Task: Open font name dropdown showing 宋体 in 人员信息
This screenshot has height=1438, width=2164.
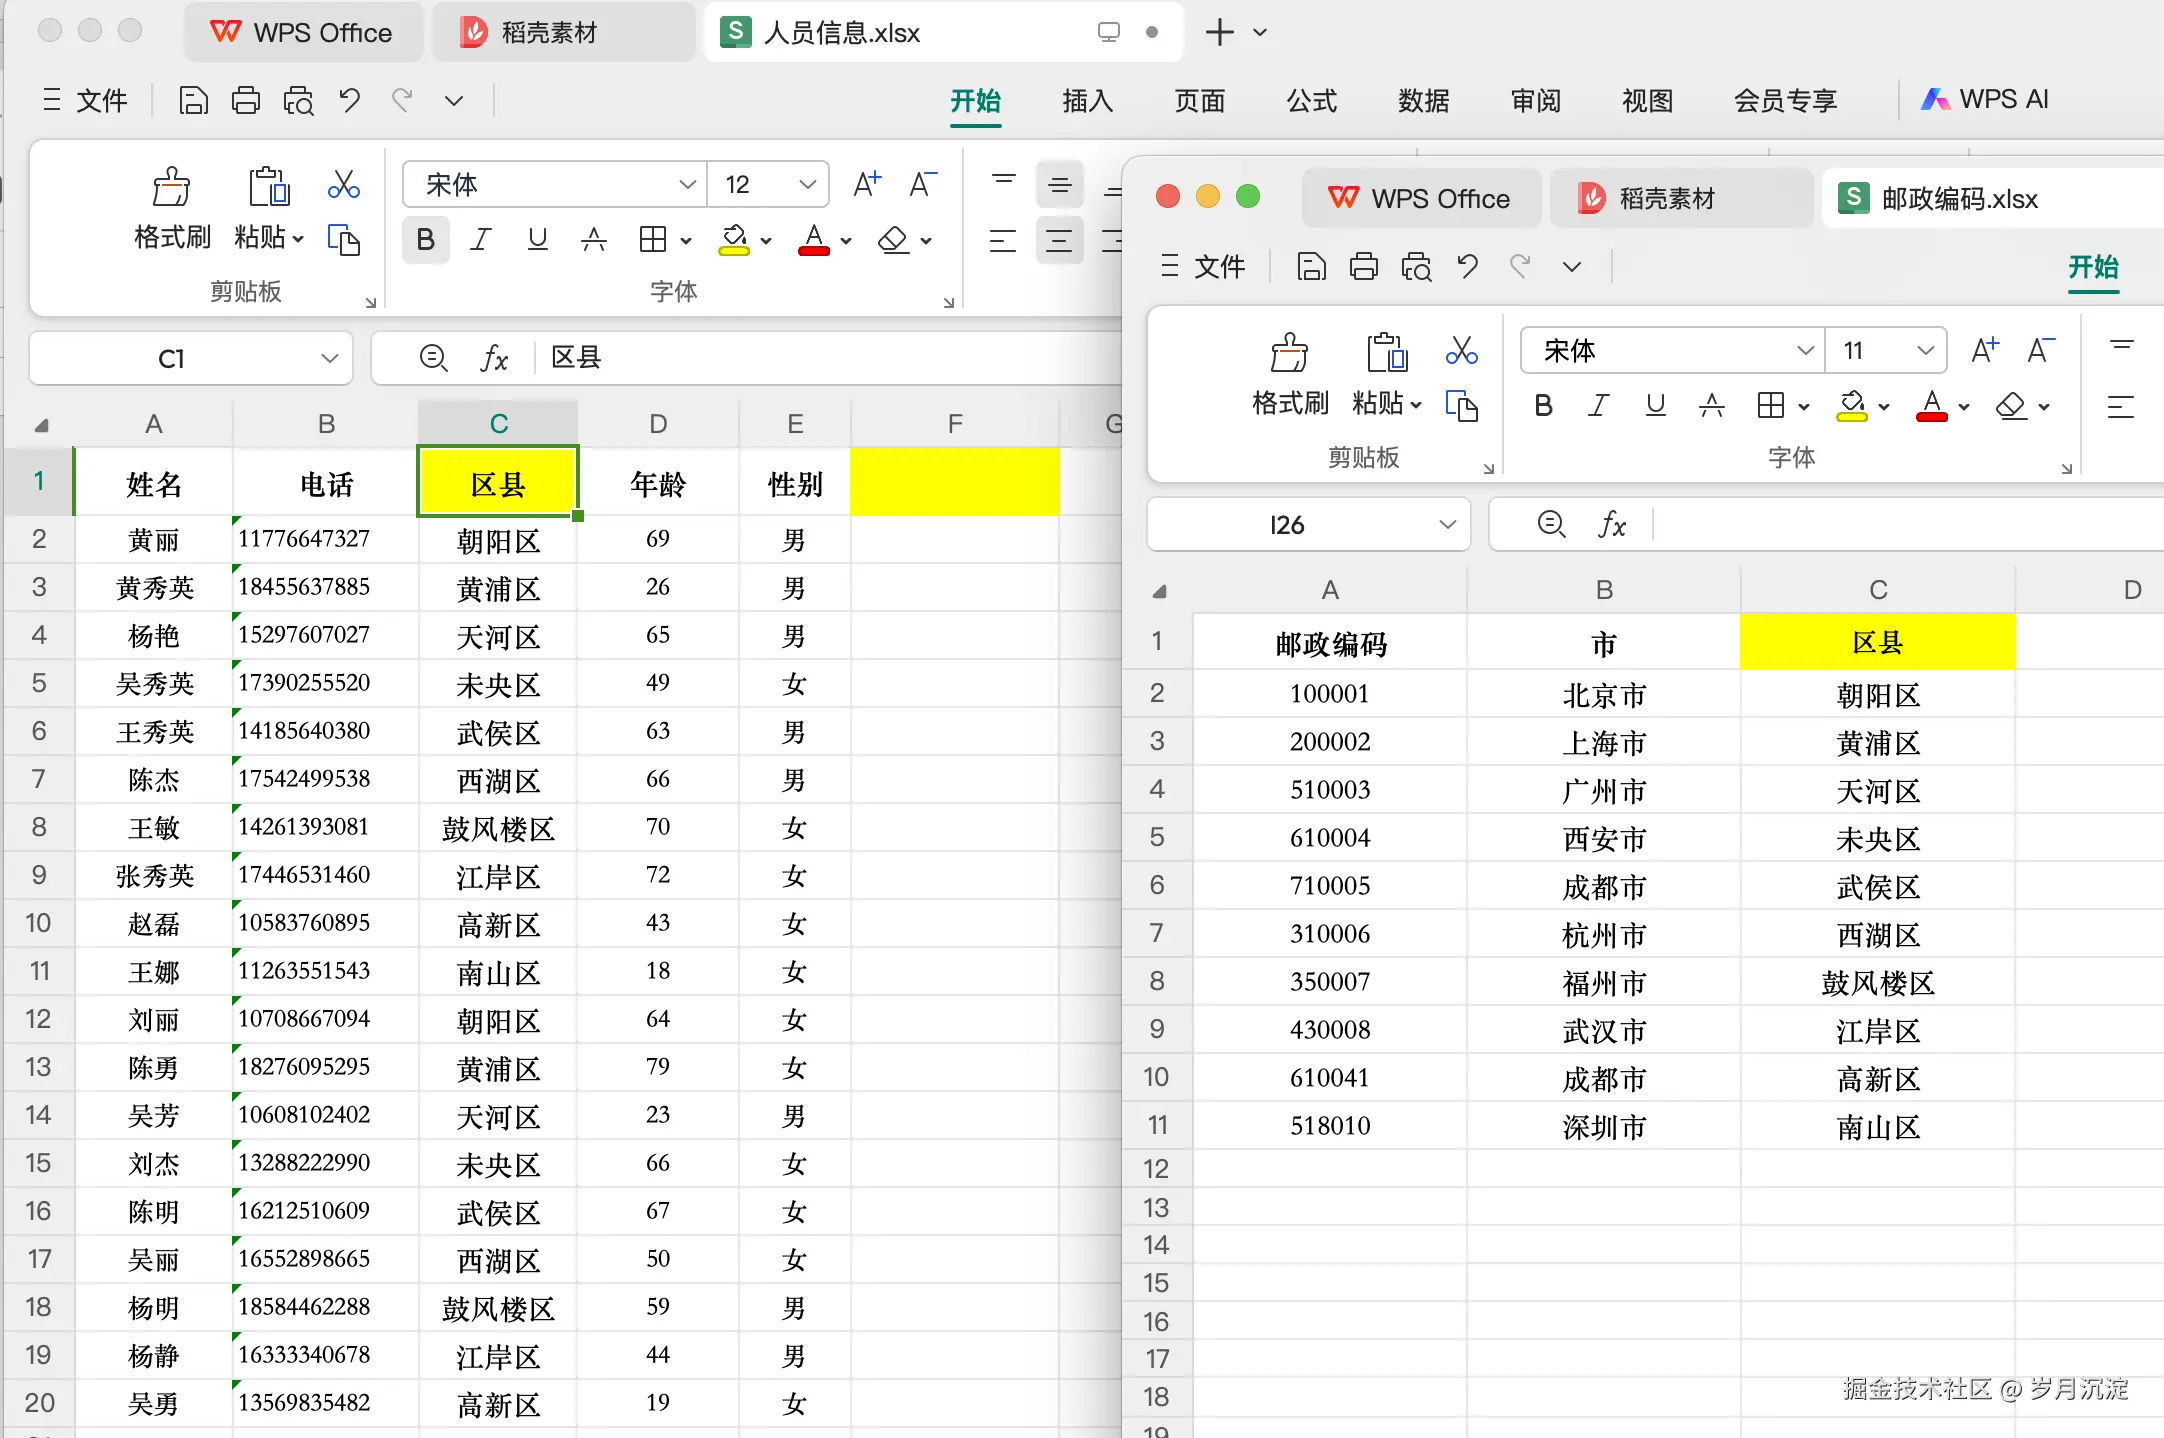Action: tap(687, 184)
